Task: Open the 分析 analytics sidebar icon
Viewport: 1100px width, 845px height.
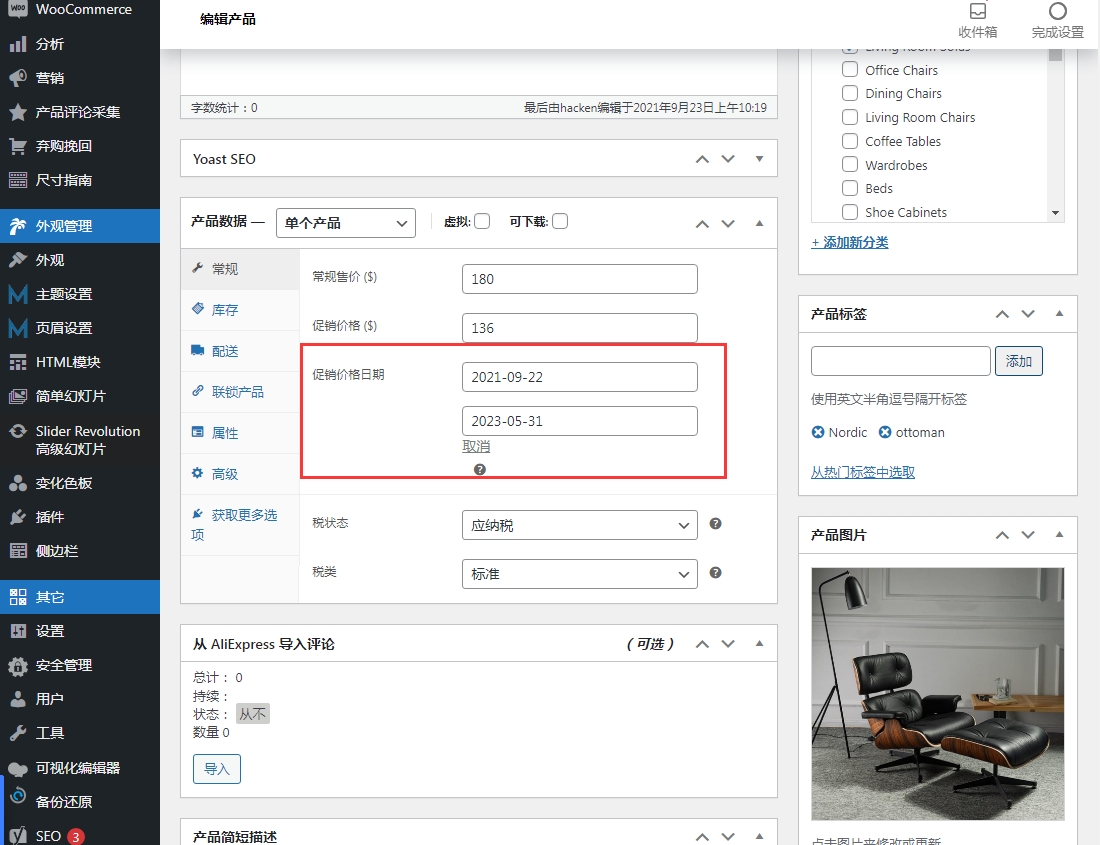Action: [x=18, y=44]
